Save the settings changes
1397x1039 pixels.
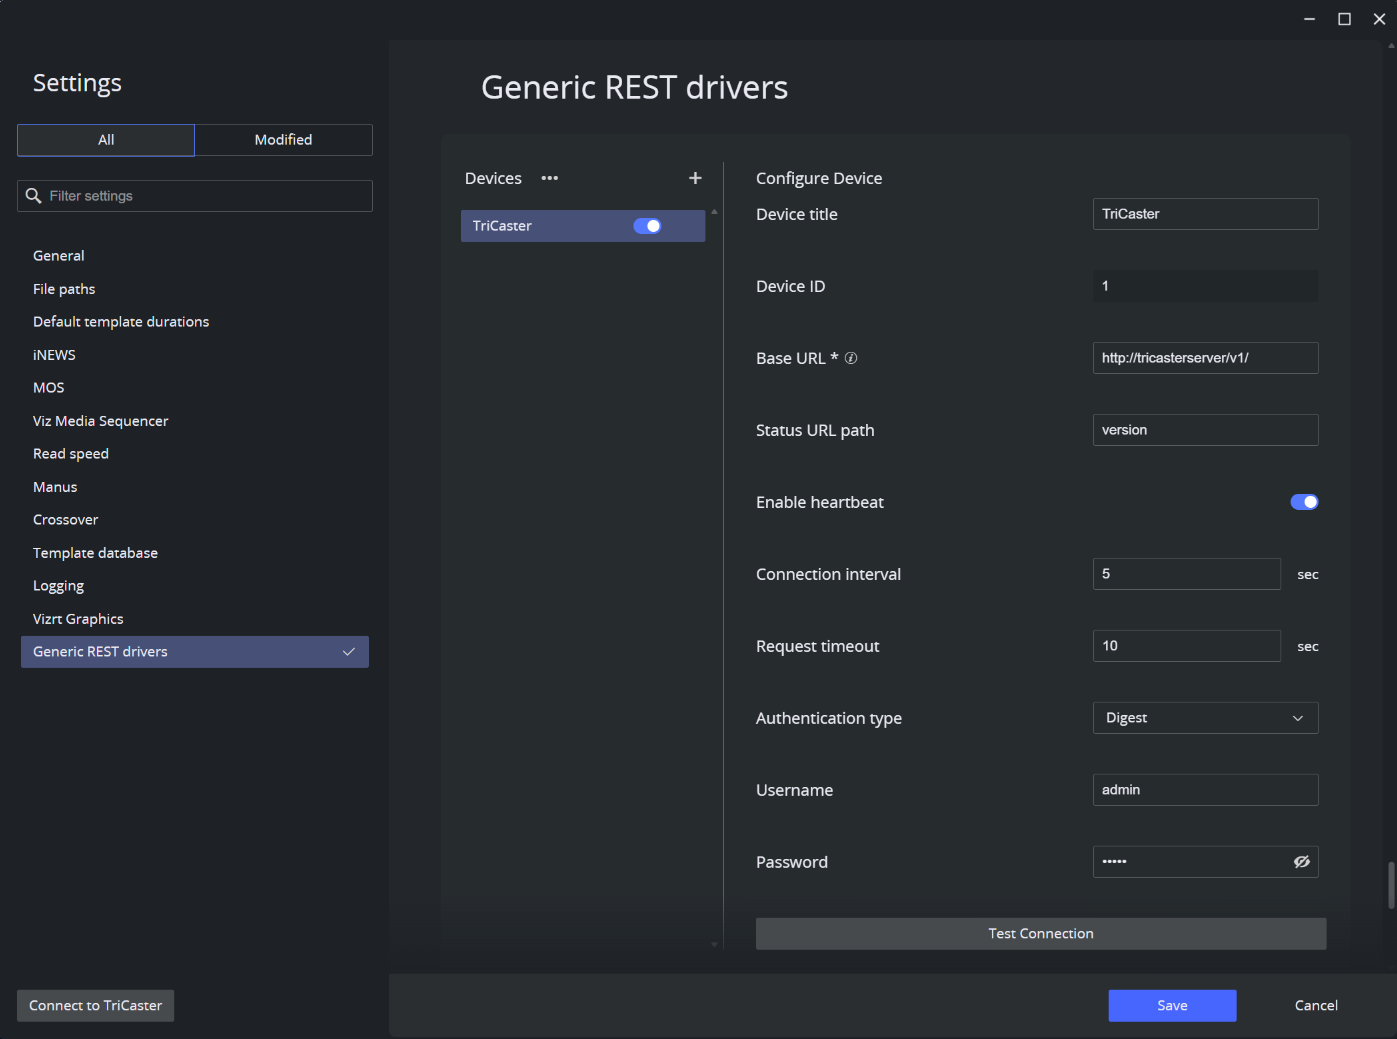coord(1172,1006)
